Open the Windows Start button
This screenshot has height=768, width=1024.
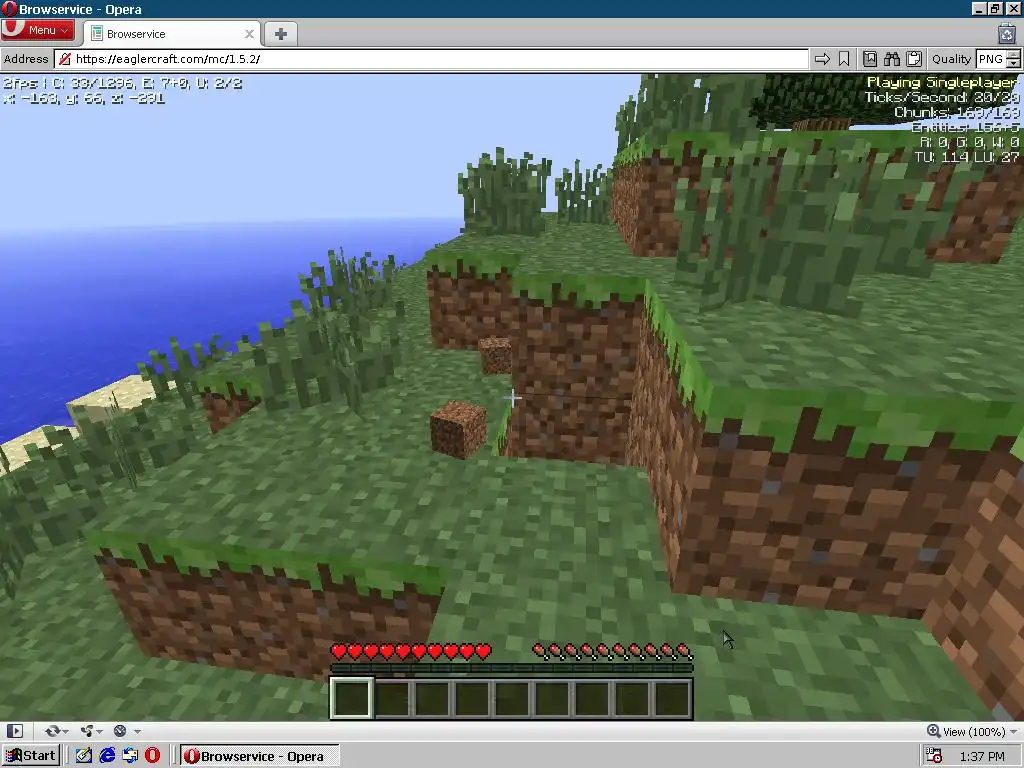(x=31, y=756)
